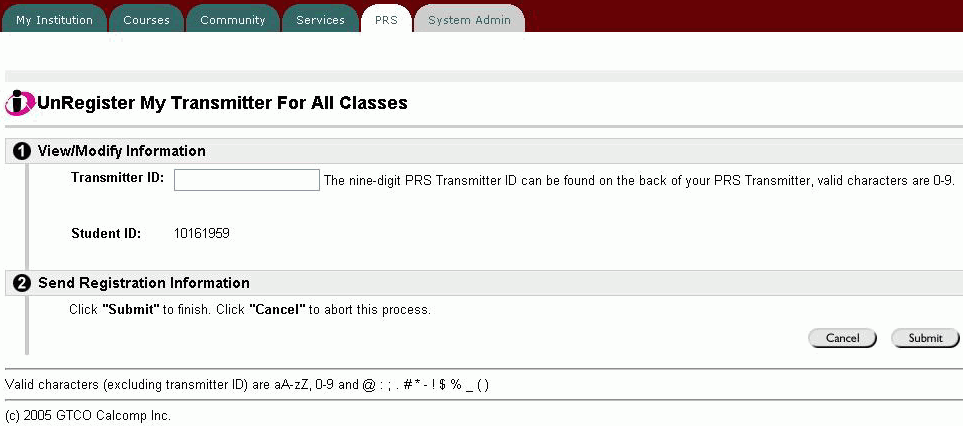Click the Send Registration Information heading
963x426 pixels.
click(143, 283)
